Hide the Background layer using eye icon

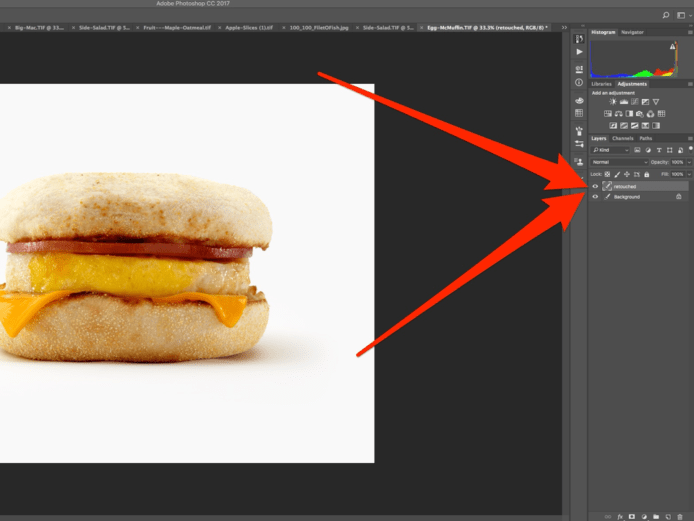tap(596, 197)
